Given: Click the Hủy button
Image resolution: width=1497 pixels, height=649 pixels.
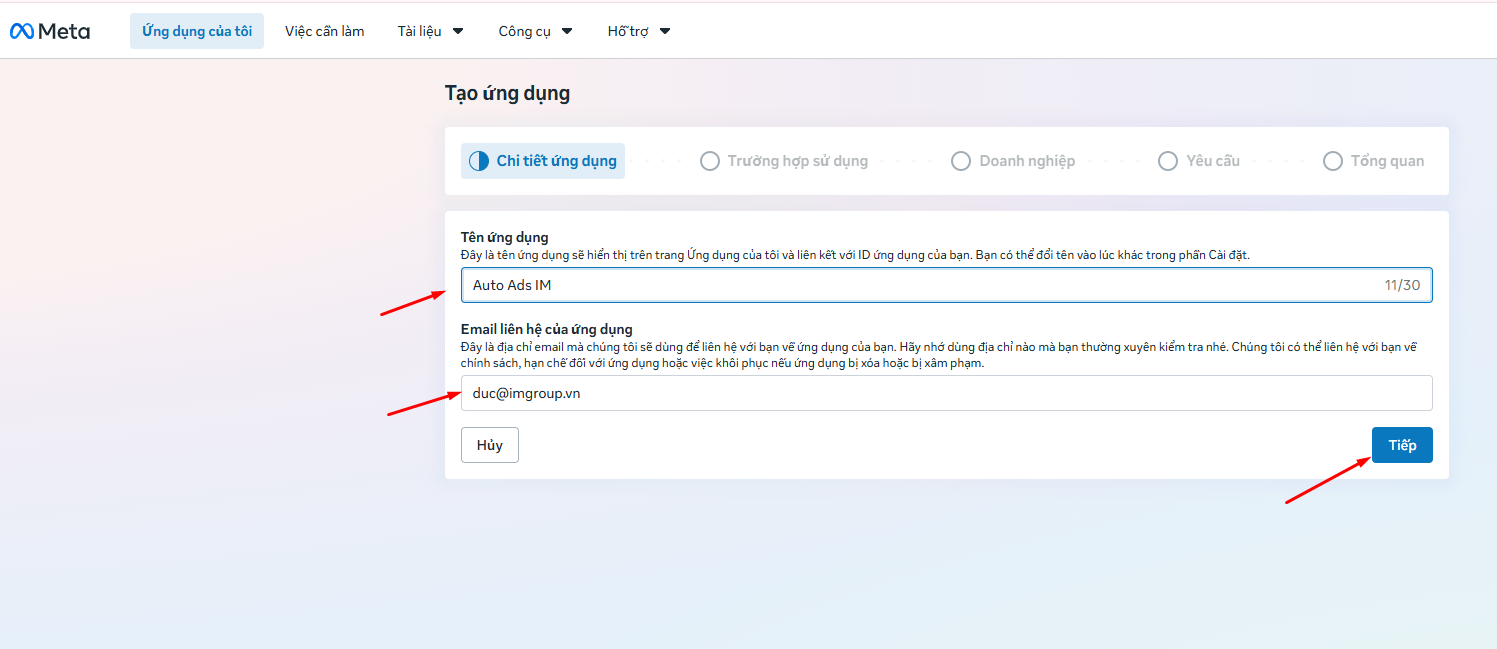Looking at the screenshot, I should (x=490, y=445).
